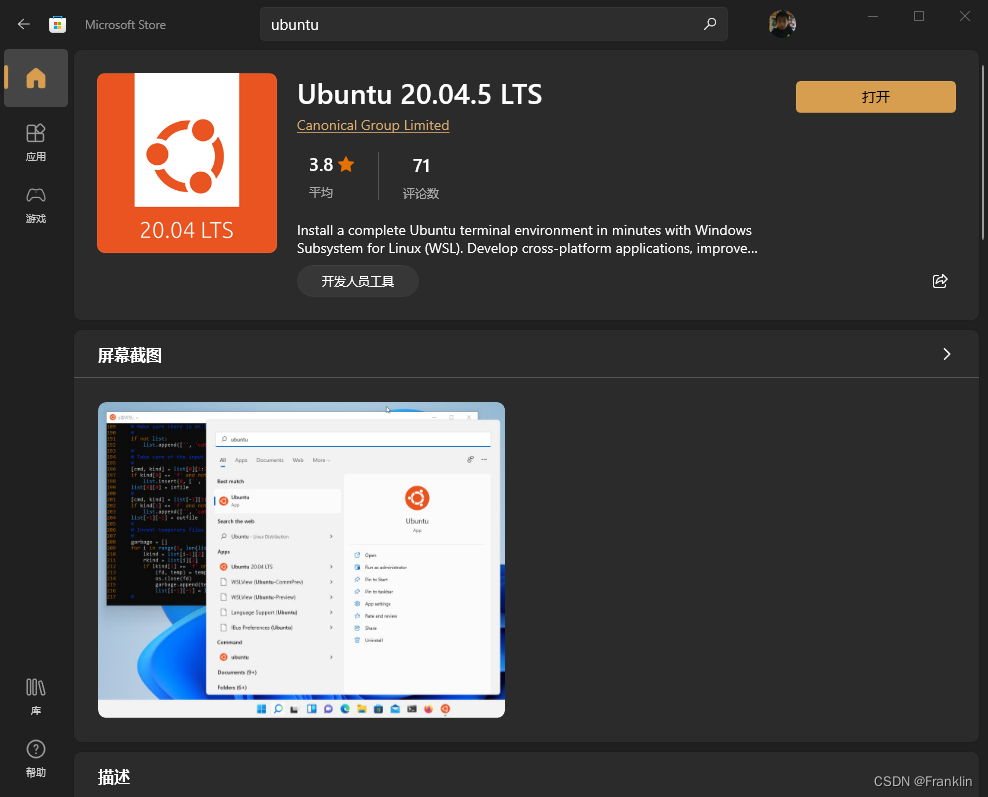Click the back arrow

[23, 23]
